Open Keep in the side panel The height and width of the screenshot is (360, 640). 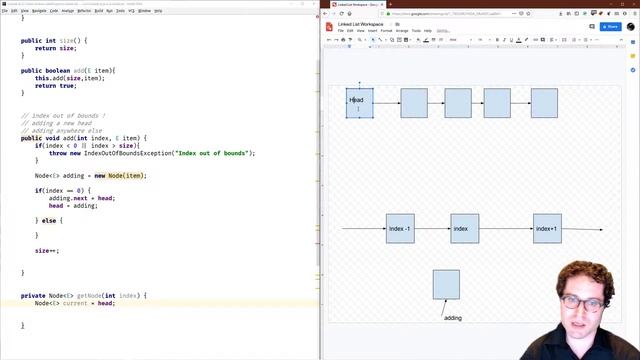coord(633,56)
